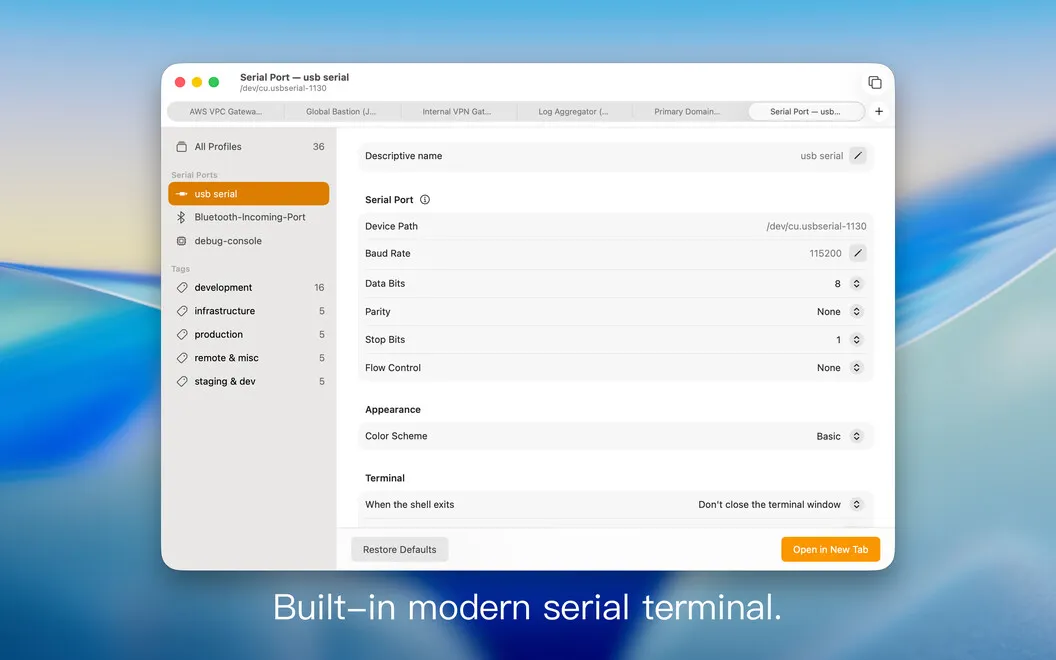Viewport: 1056px width, 660px height.
Task: Click the development tag icon
Action: coord(182,288)
